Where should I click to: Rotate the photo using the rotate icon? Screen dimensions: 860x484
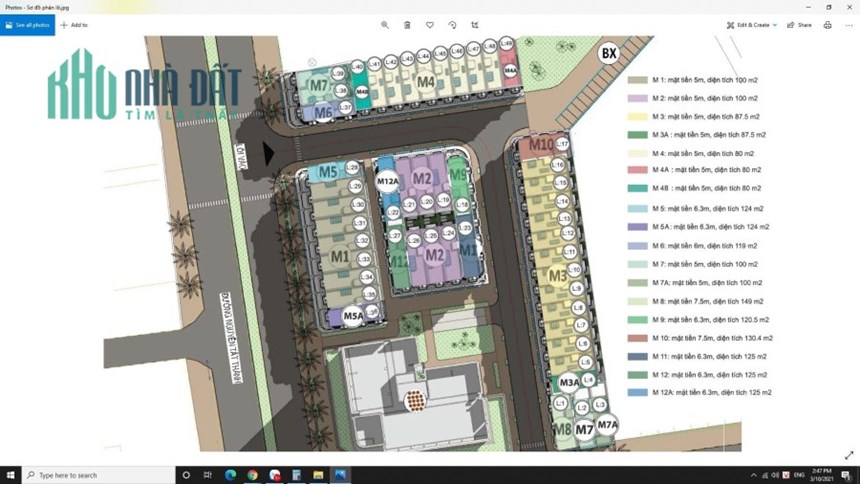[x=452, y=25]
